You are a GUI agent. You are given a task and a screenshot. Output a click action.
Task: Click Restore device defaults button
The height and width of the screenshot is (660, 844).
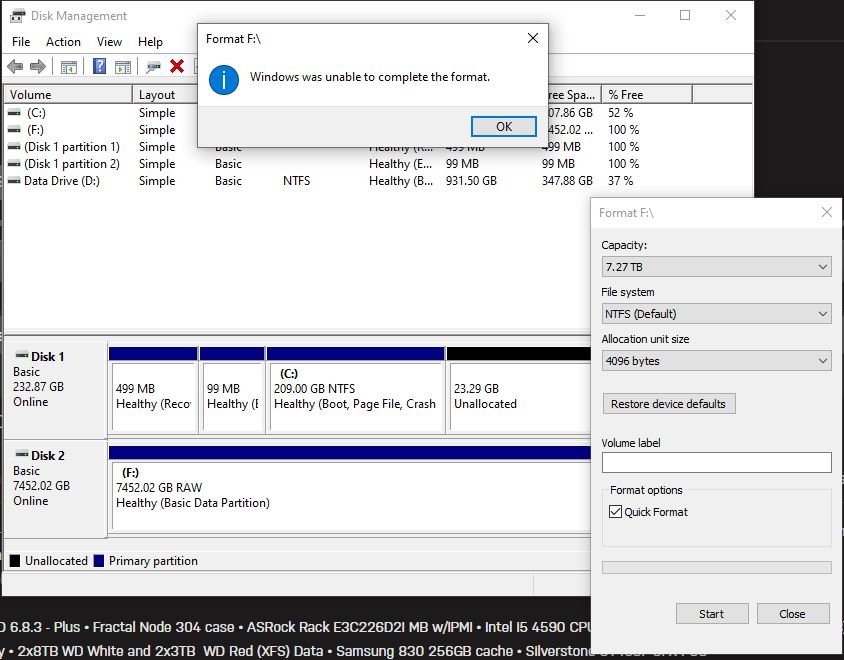669,404
